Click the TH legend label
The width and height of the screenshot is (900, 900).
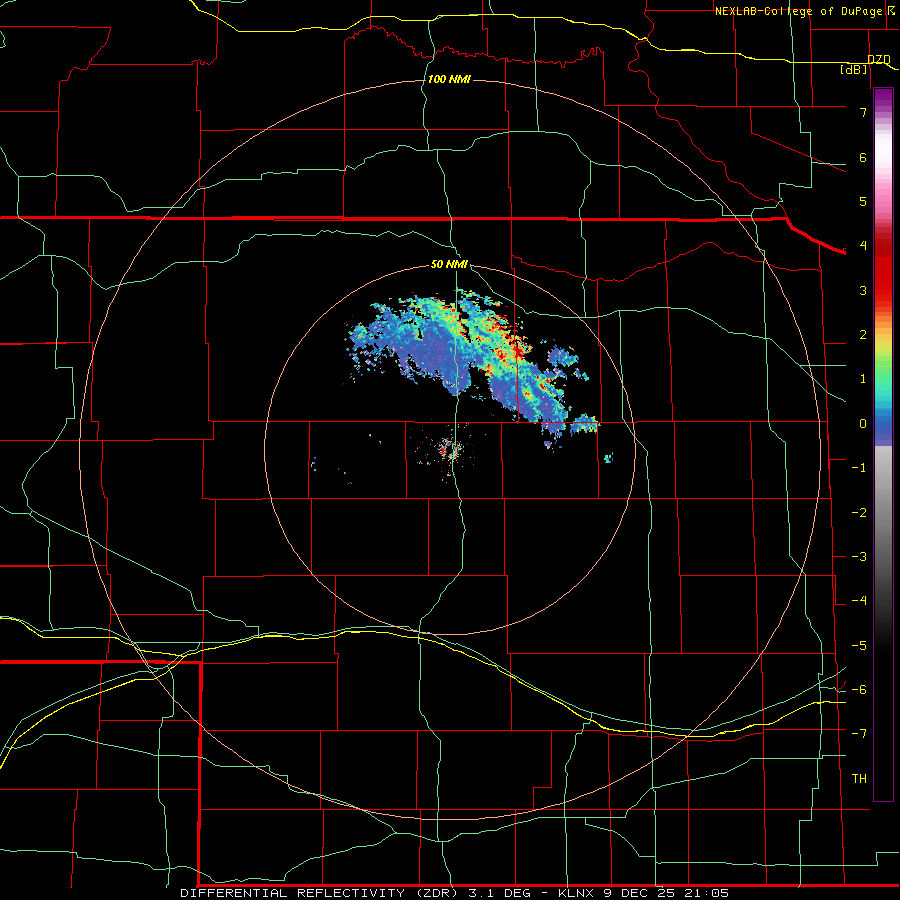coord(859,778)
